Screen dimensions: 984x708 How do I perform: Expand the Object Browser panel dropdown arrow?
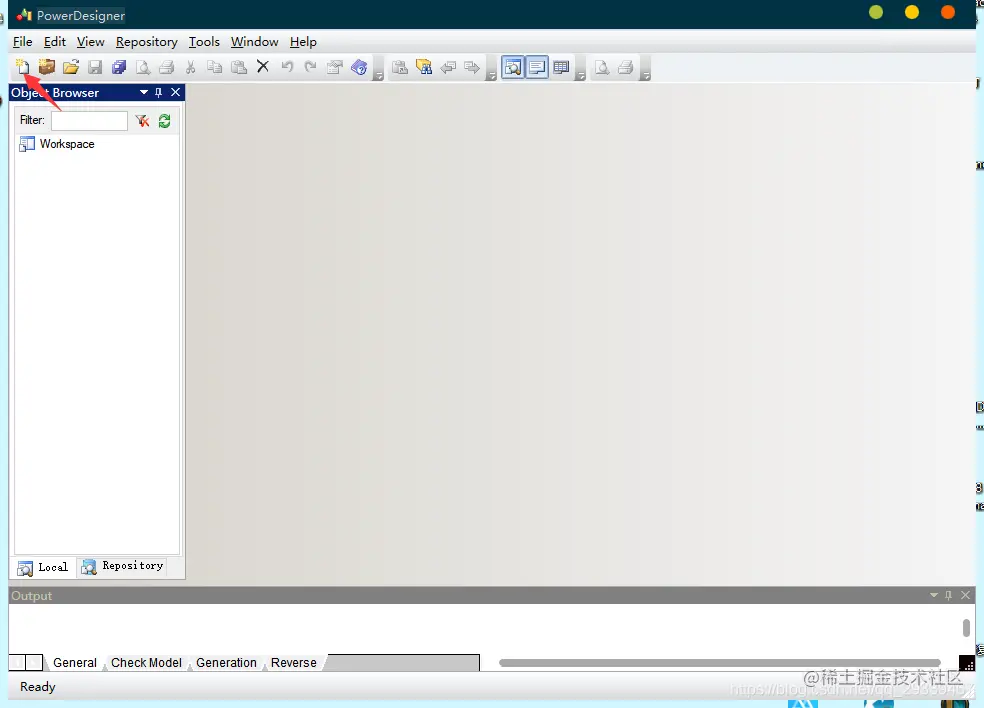click(x=144, y=92)
